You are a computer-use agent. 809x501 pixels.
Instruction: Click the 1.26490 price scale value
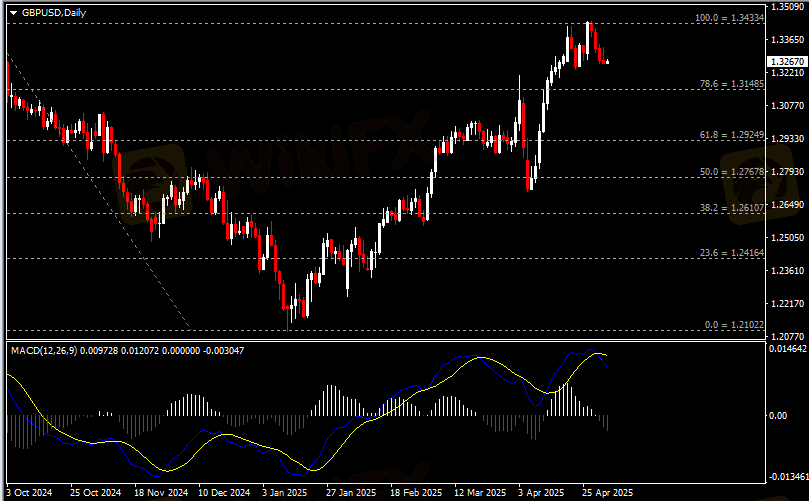(x=787, y=205)
